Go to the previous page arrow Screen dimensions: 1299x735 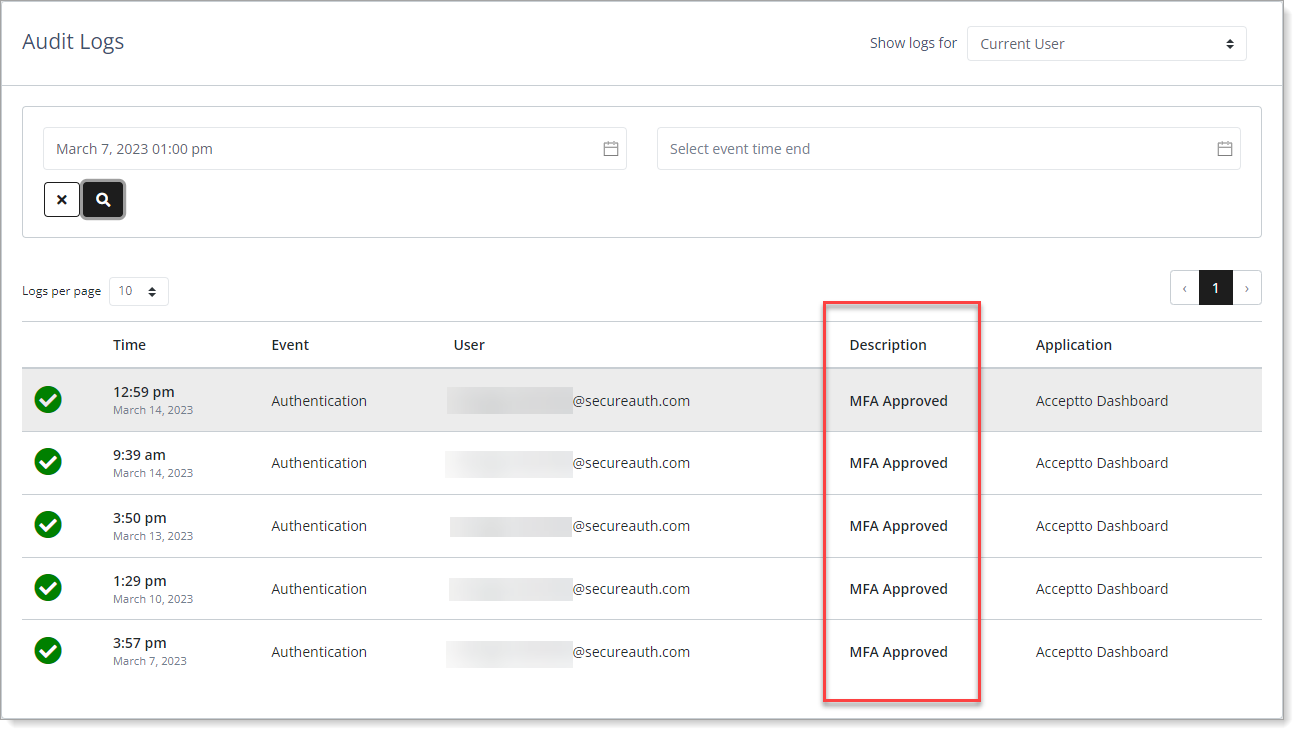pyautogui.click(x=1185, y=288)
